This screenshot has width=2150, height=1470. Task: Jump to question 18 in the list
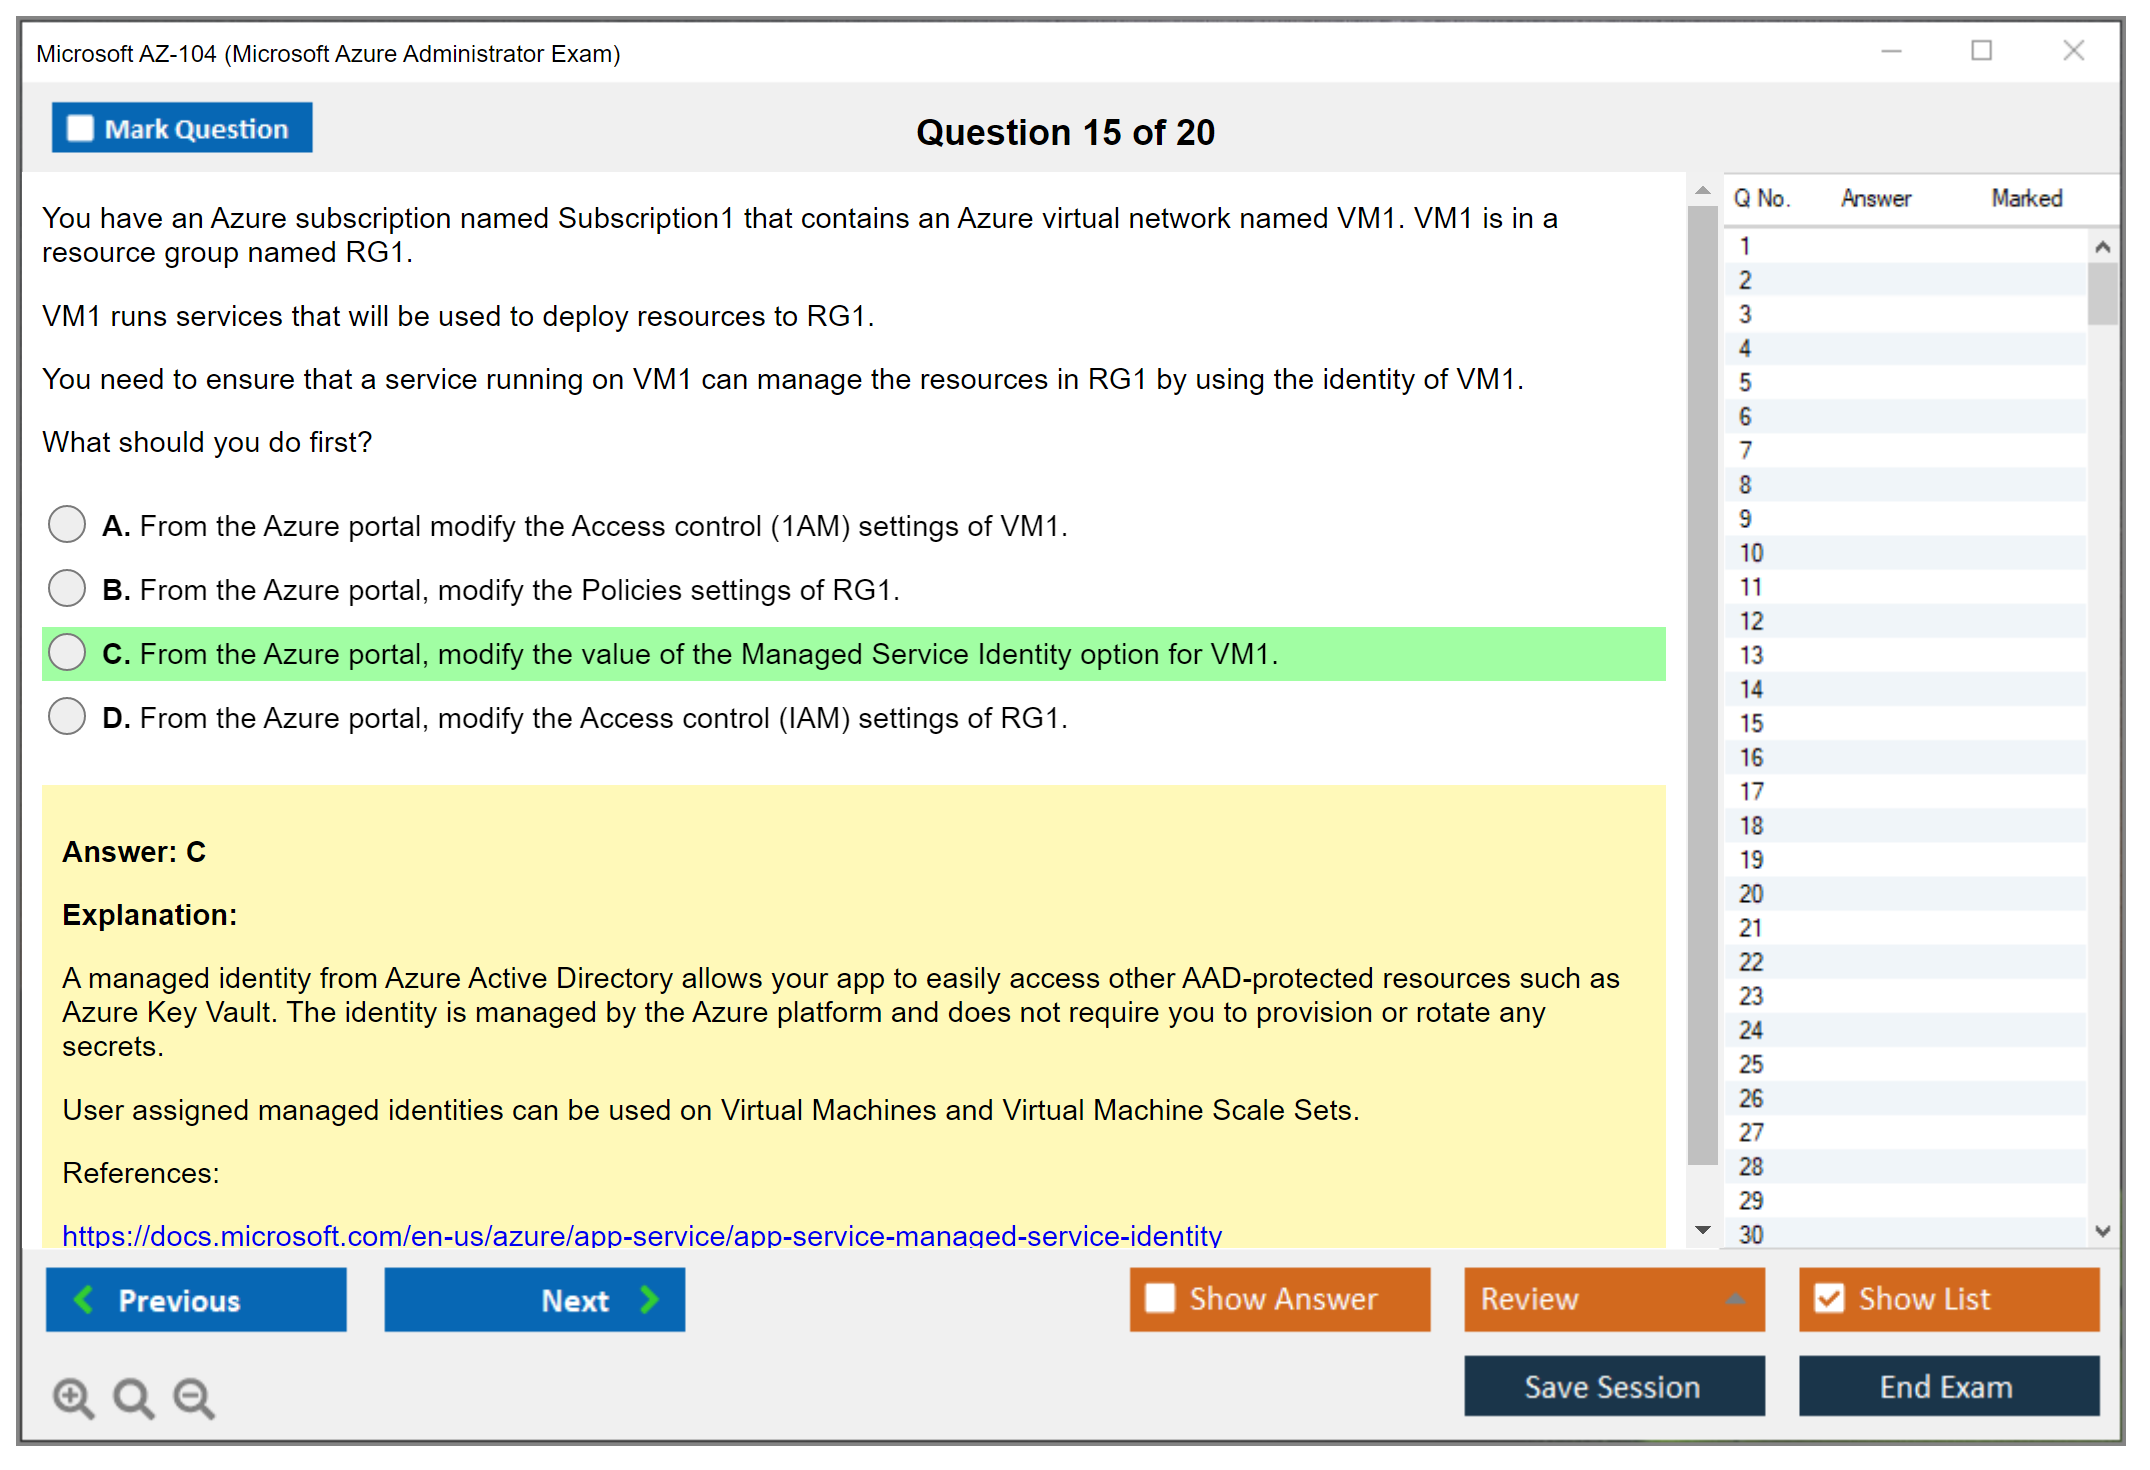[x=1751, y=825]
